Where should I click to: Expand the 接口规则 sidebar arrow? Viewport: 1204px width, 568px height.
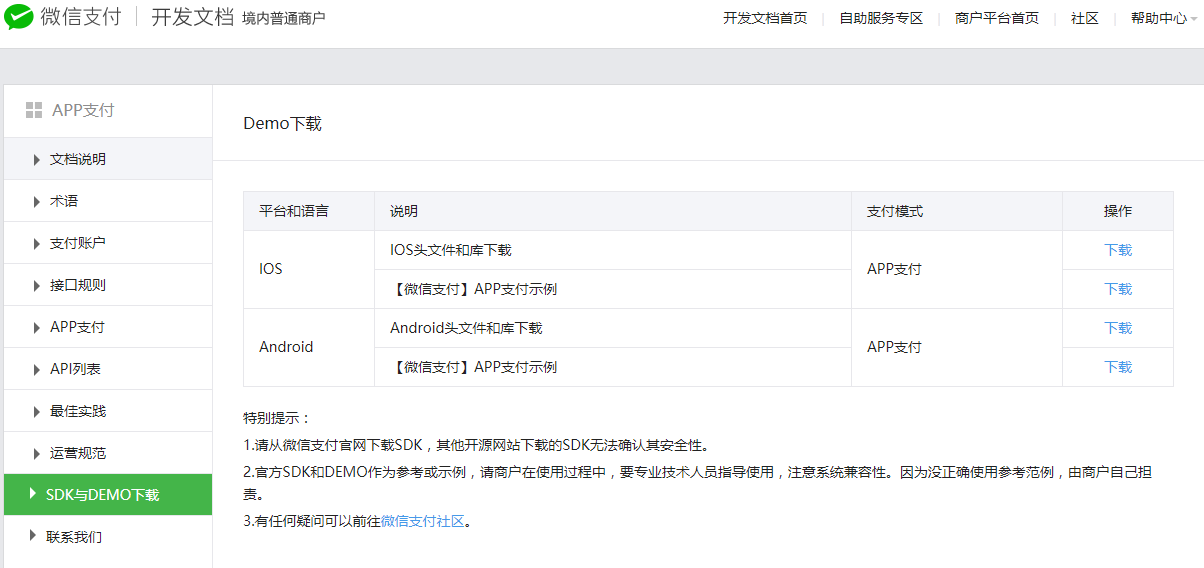(x=37, y=285)
